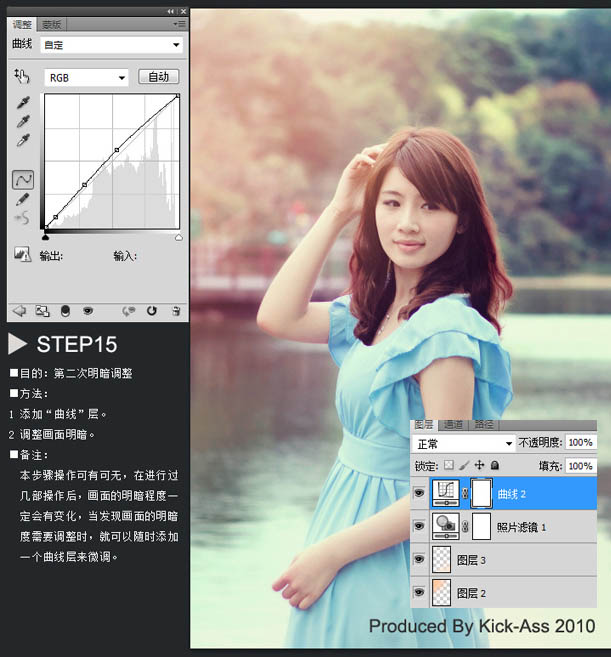This screenshot has width=611, height=657.
Task: Pick the black point eyedropper
Action: click(x=22, y=103)
